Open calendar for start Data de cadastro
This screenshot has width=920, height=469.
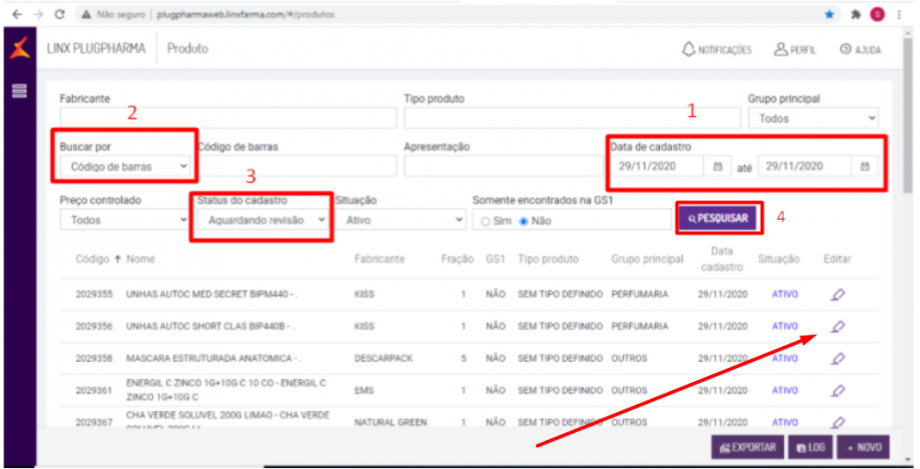[x=717, y=167]
